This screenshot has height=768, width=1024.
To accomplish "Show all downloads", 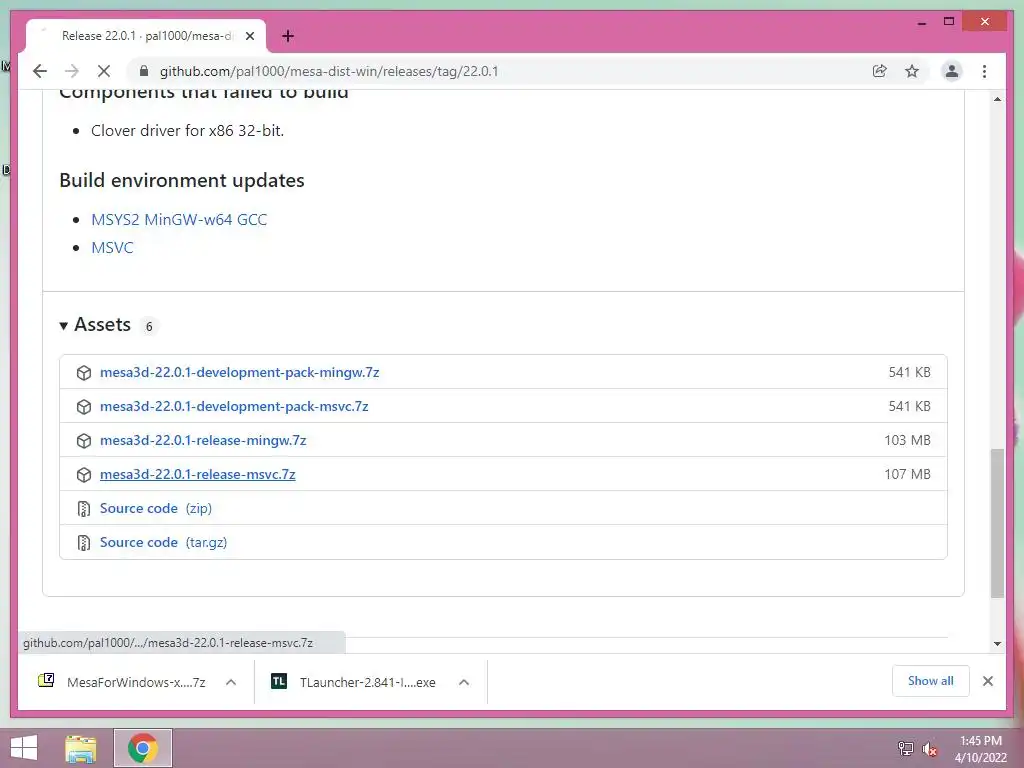I will pos(931,681).
